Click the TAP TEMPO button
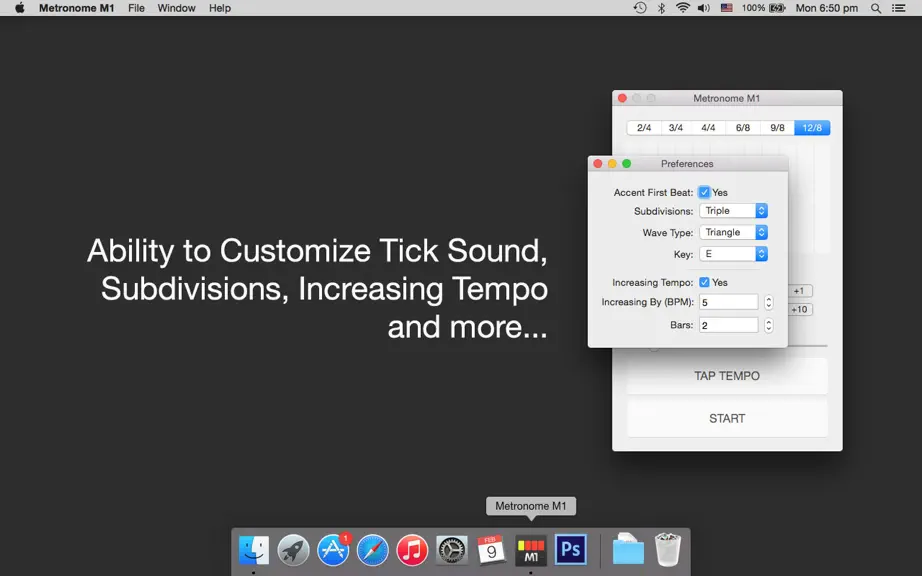The height and width of the screenshot is (576, 922). (727, 376)
